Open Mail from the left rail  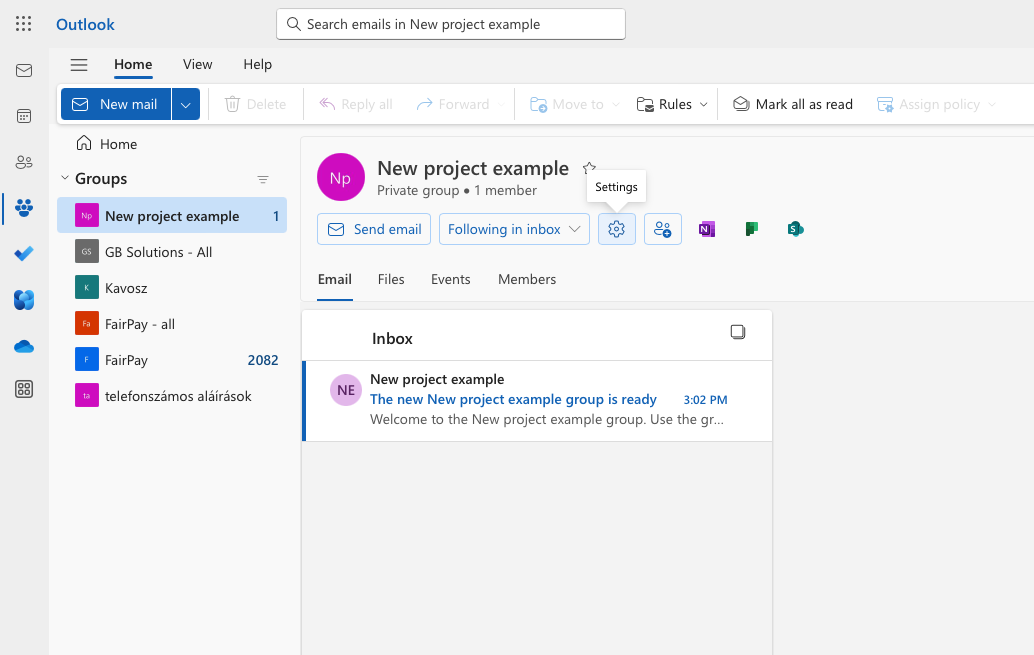(24, 70)
